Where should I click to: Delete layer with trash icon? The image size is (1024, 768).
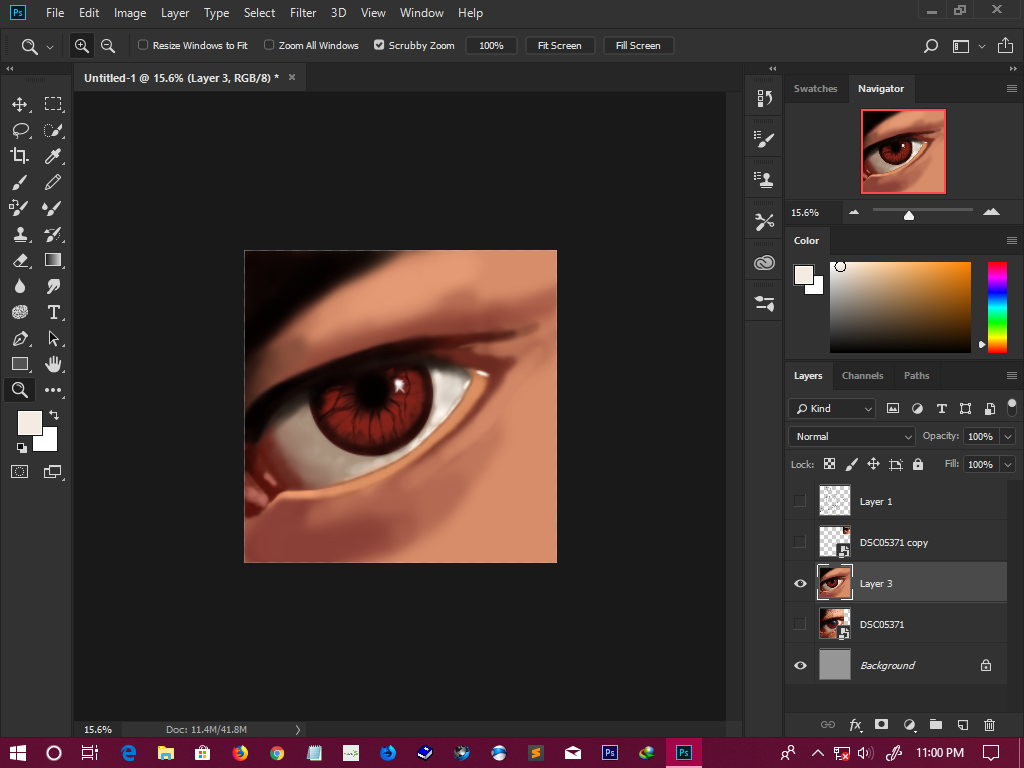[989, 724]
